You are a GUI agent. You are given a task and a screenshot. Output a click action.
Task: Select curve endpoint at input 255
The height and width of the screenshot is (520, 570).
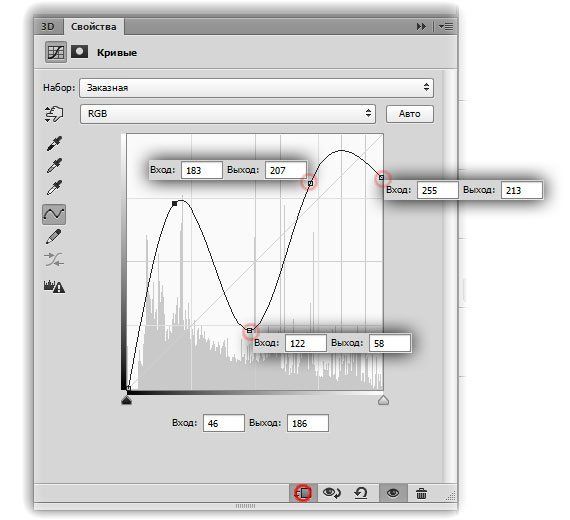(x=381, y=177)
